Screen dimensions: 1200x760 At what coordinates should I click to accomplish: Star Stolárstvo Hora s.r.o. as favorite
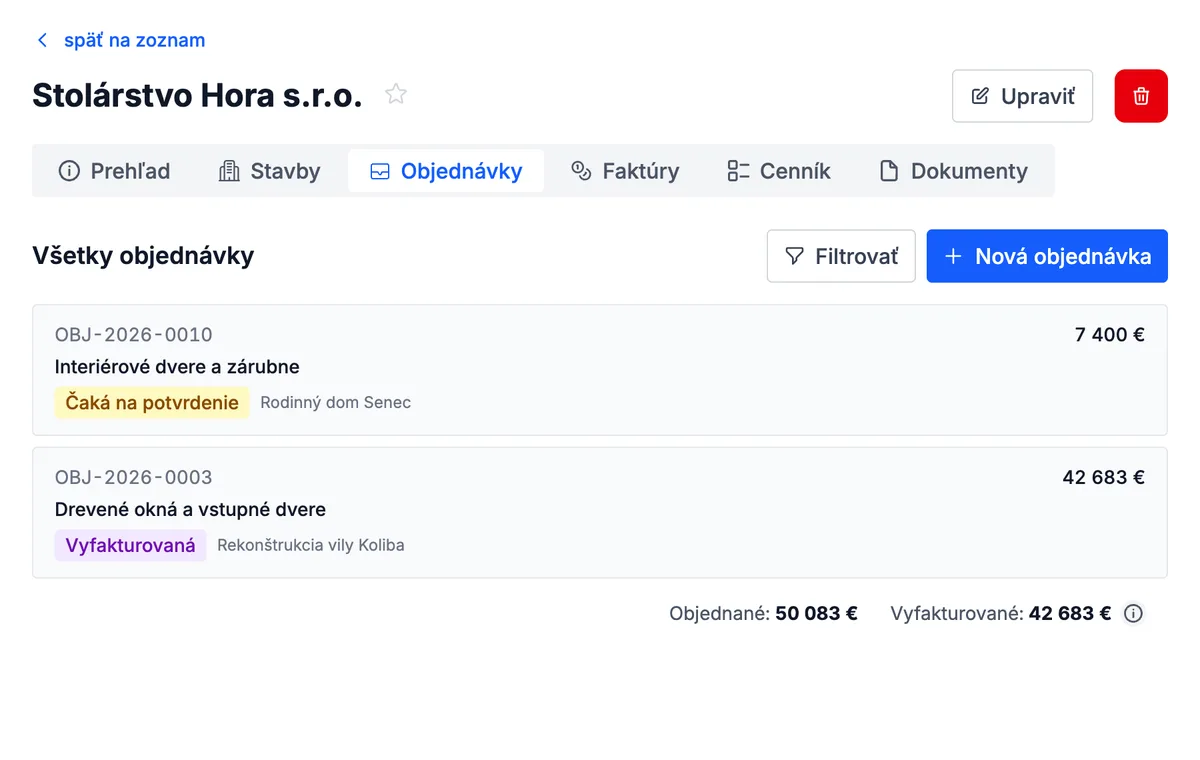396,95
